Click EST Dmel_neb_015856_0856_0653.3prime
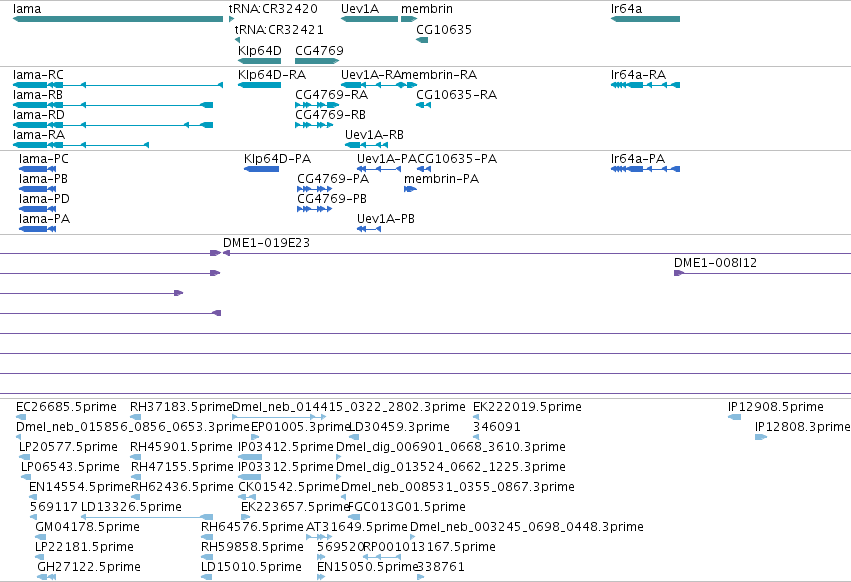 click(132, 427)
